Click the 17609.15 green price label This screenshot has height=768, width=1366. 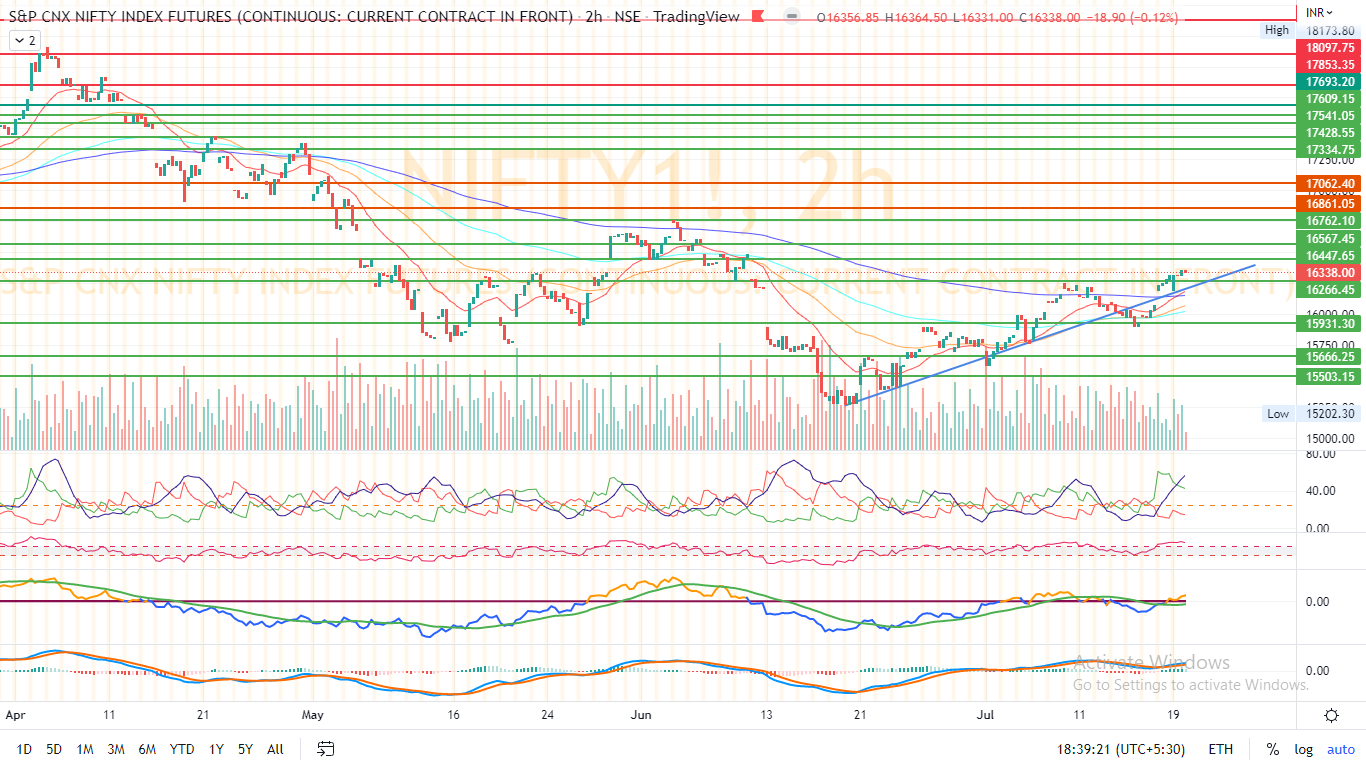(x=1331, y=99)
